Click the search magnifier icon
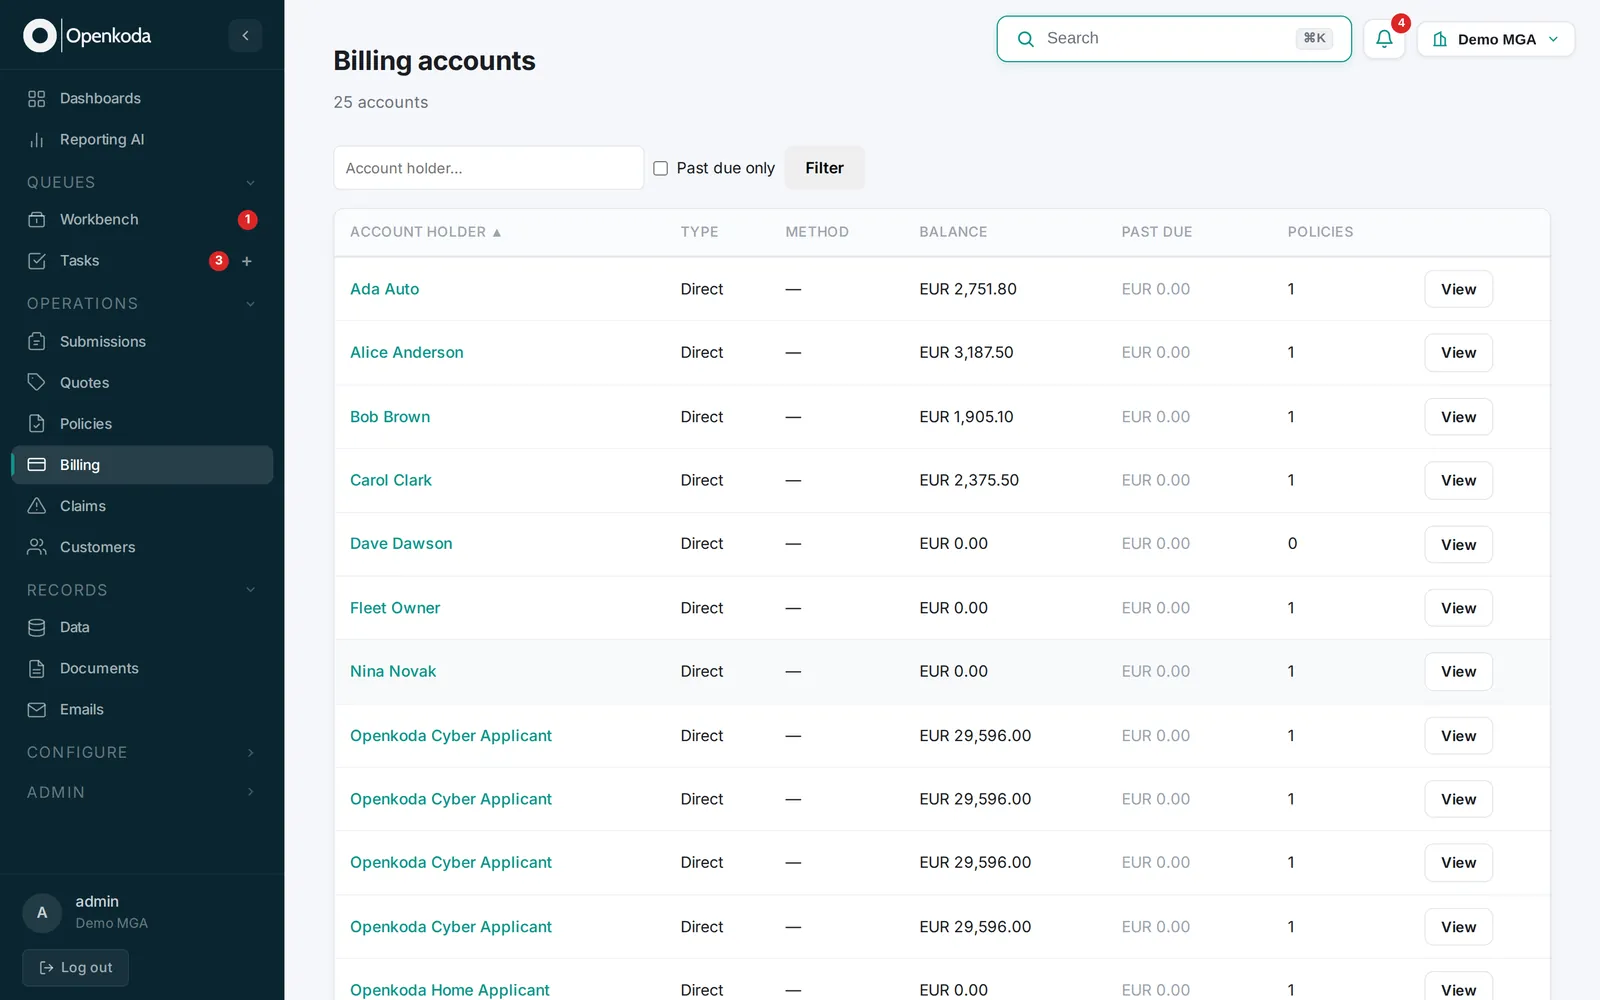1600x1000 pixels. (1025, 39)
